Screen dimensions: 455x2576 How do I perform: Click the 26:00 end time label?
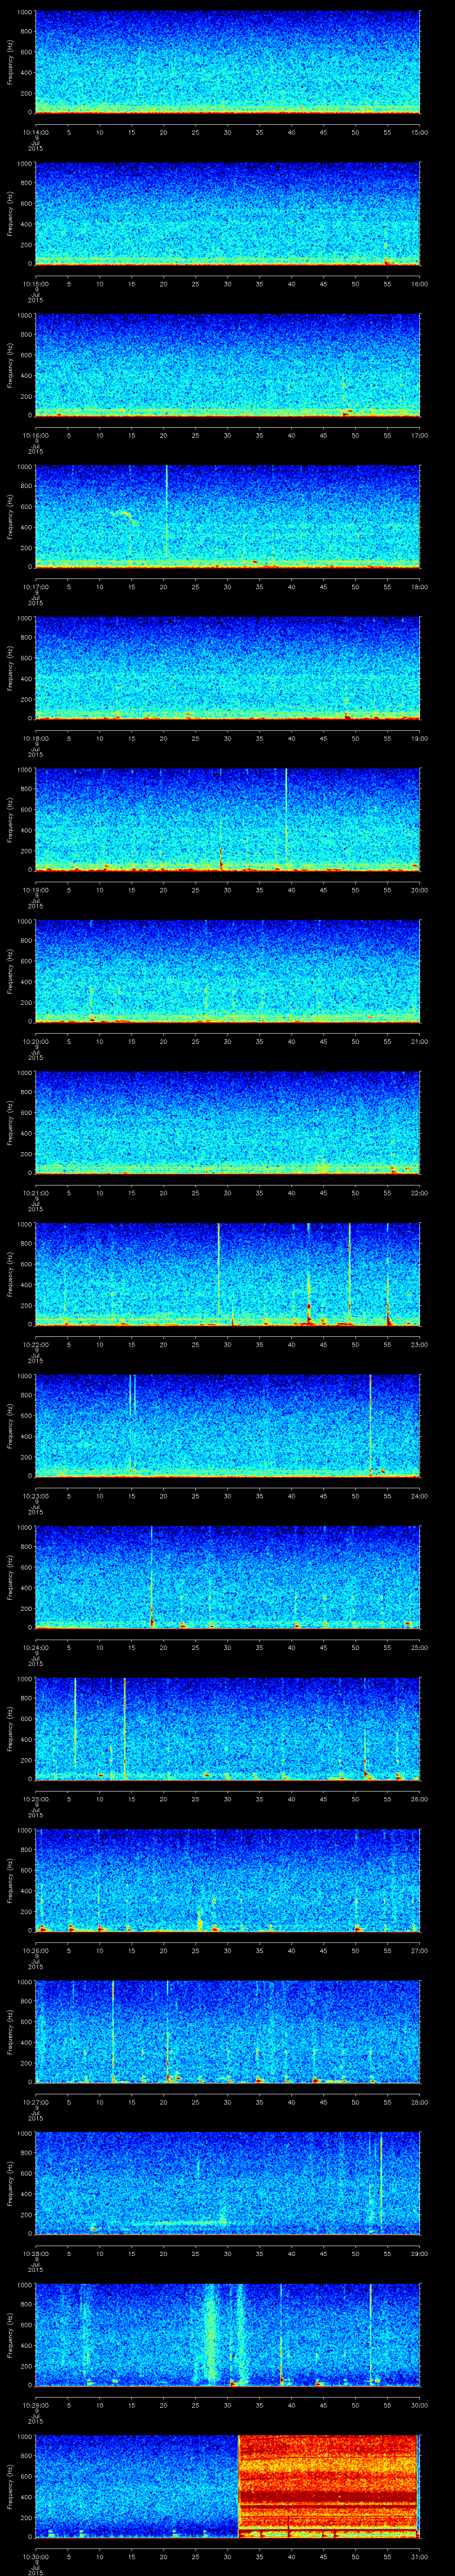(x=420, y=1799)
